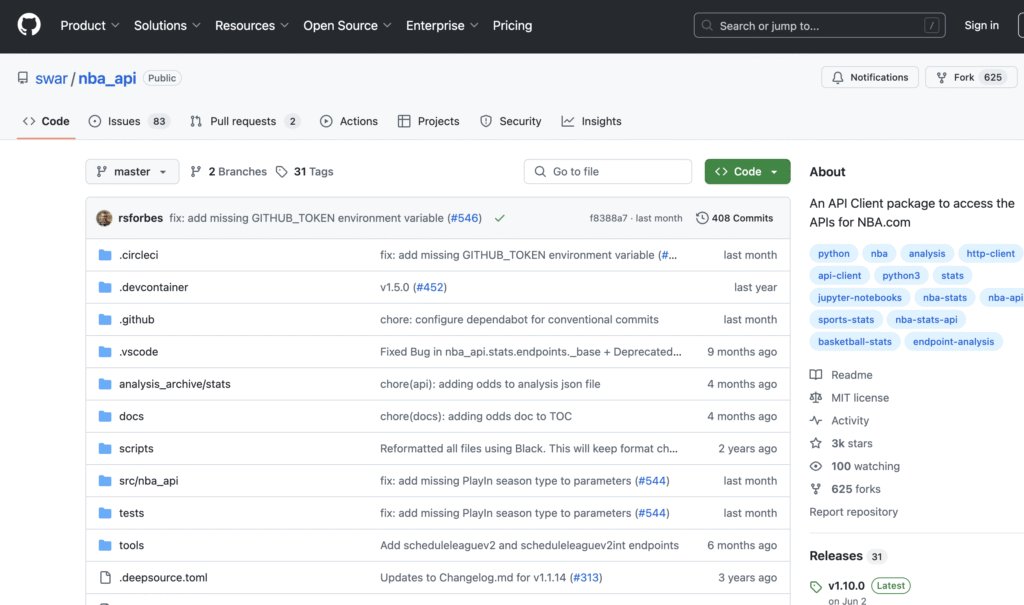1024x605 pixels.
Task: Click commit hash f8388a7
Action: pyautogui.click(x=609, y=218)
